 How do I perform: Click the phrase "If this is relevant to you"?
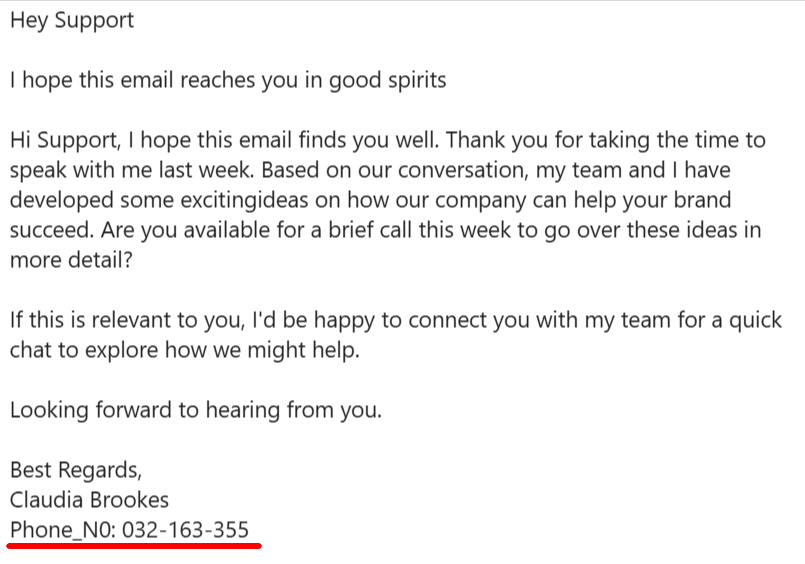click(x=126, y=320)
